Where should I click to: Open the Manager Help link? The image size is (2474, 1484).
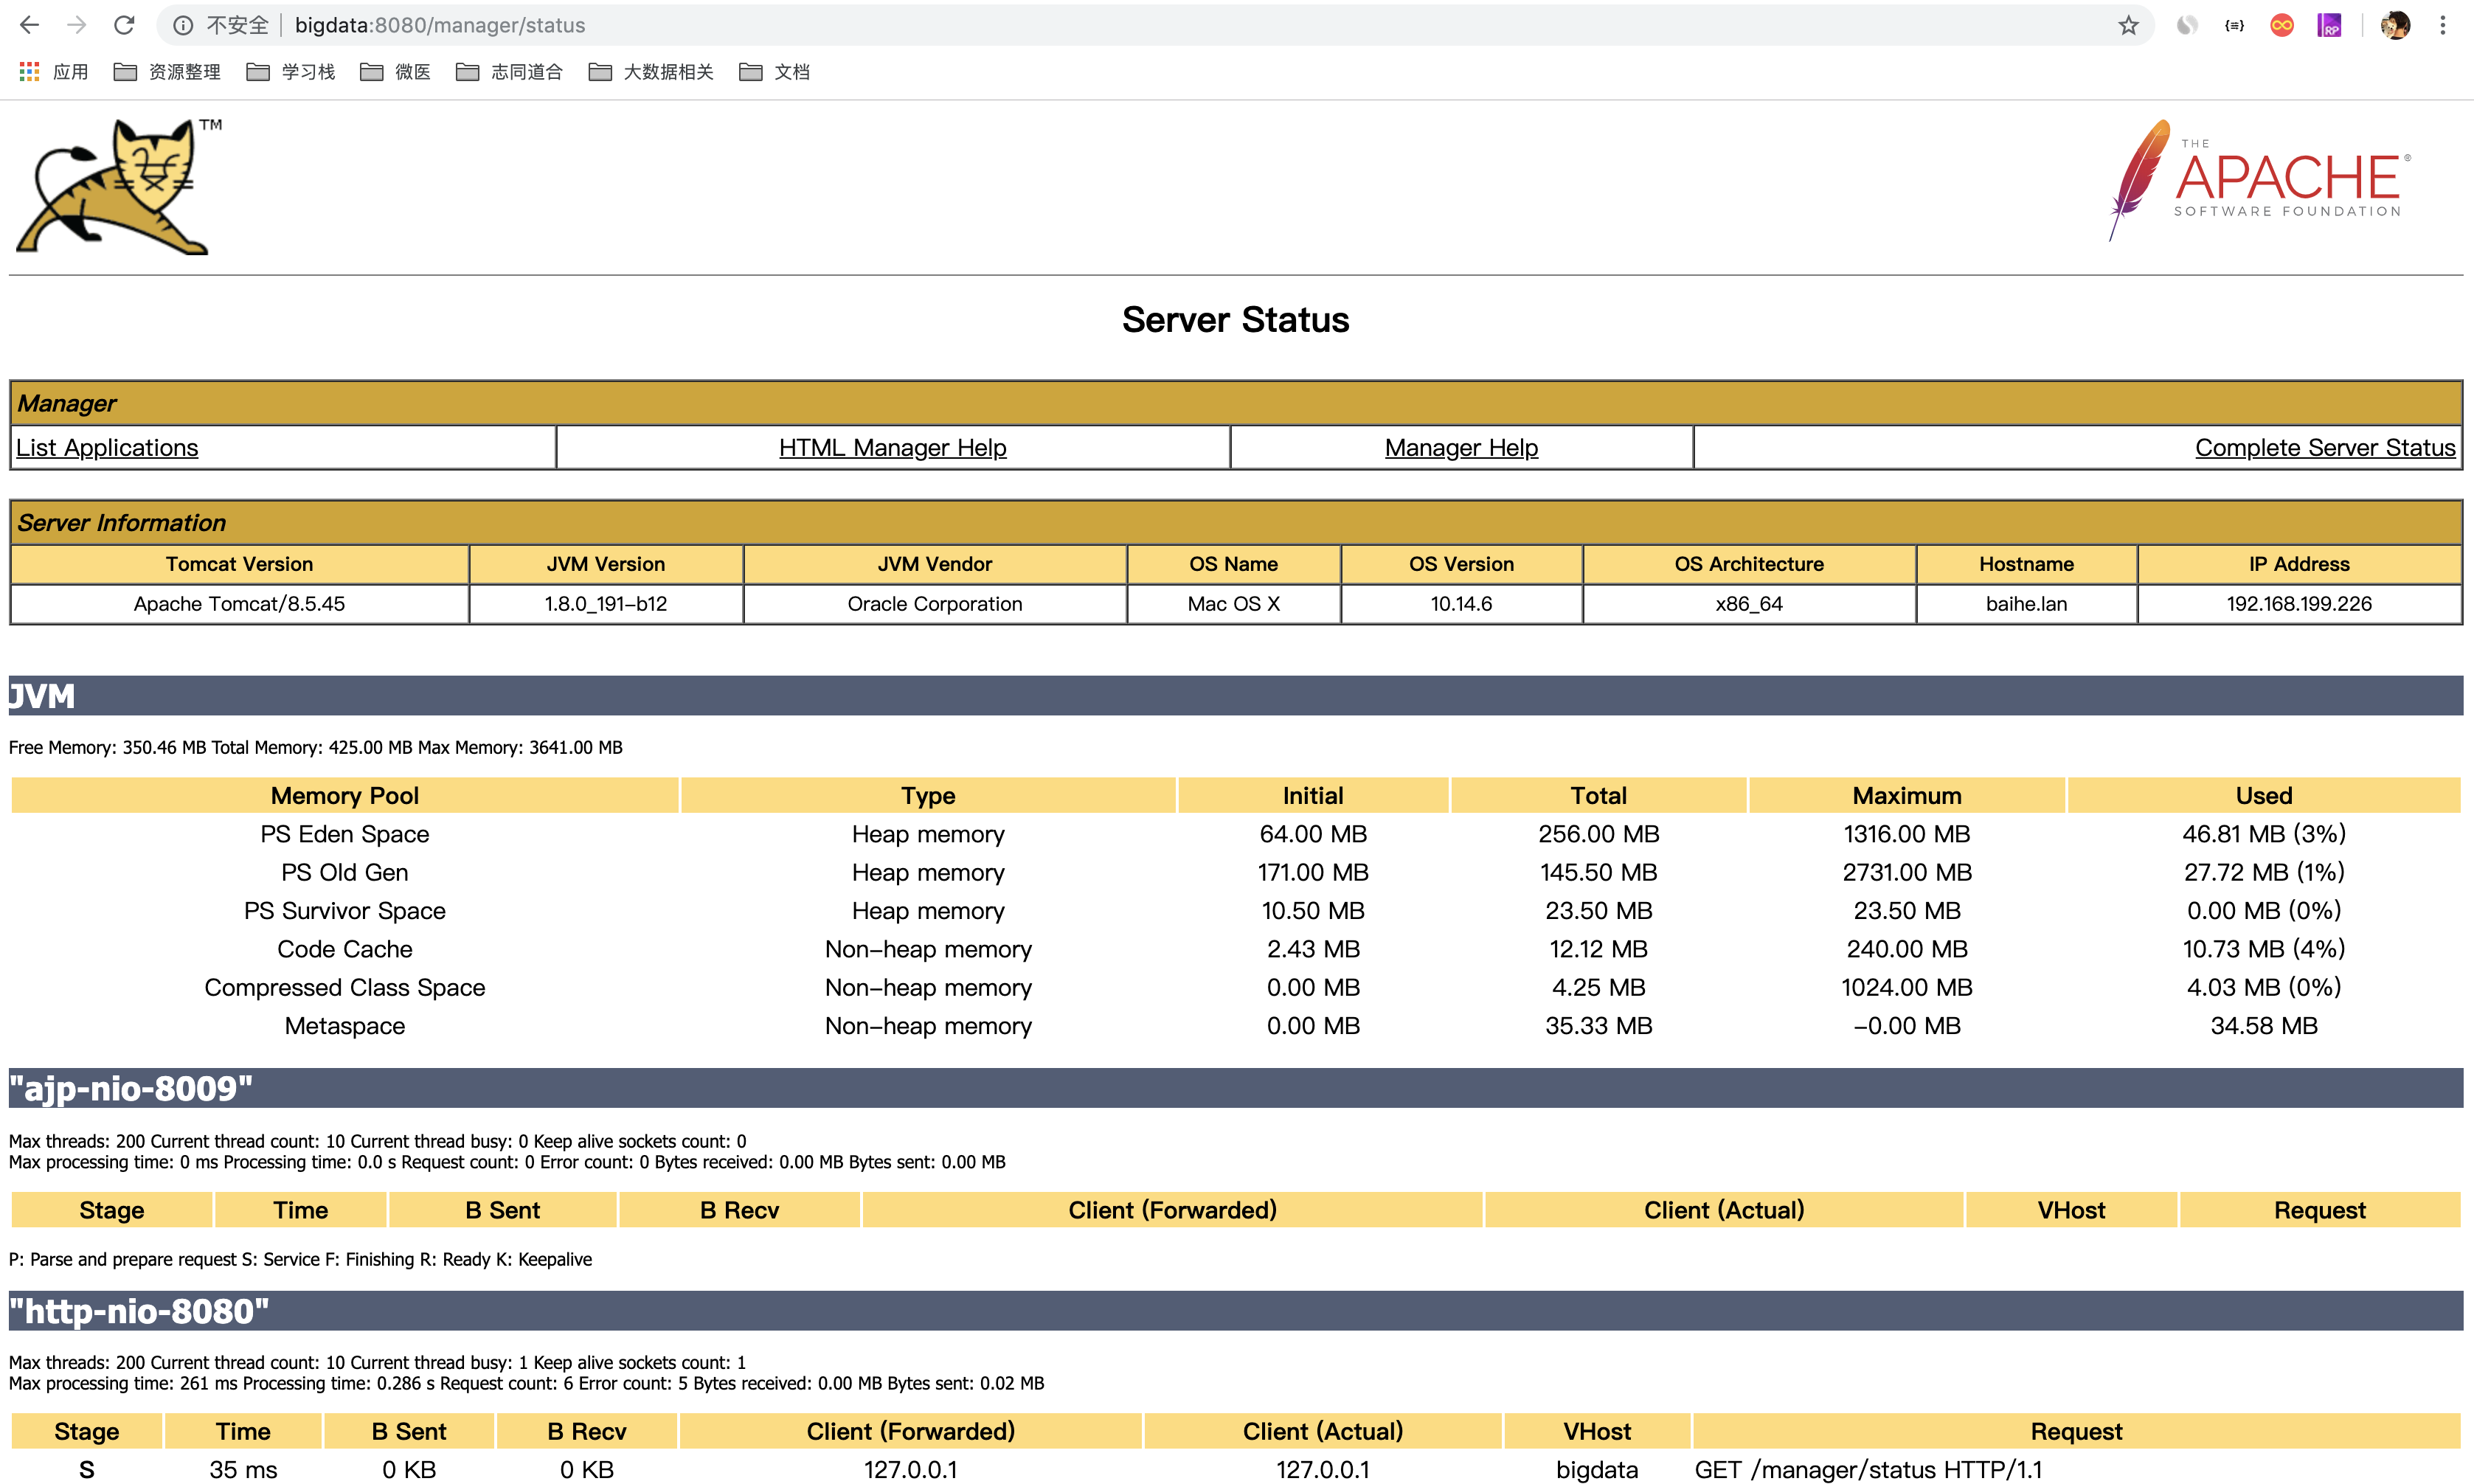click(x=1461, y=448)
